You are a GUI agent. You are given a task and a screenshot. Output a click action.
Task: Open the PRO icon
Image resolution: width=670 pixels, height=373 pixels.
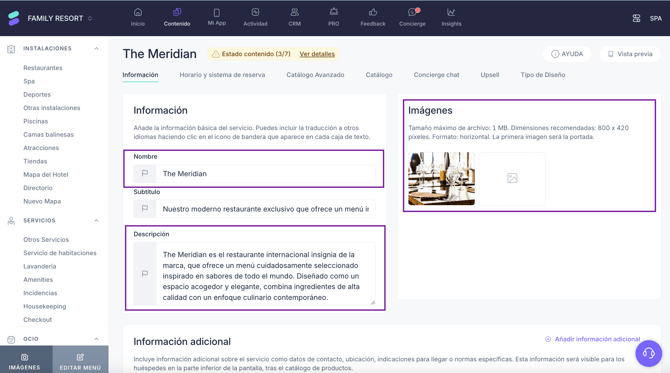tap(334, 12)
